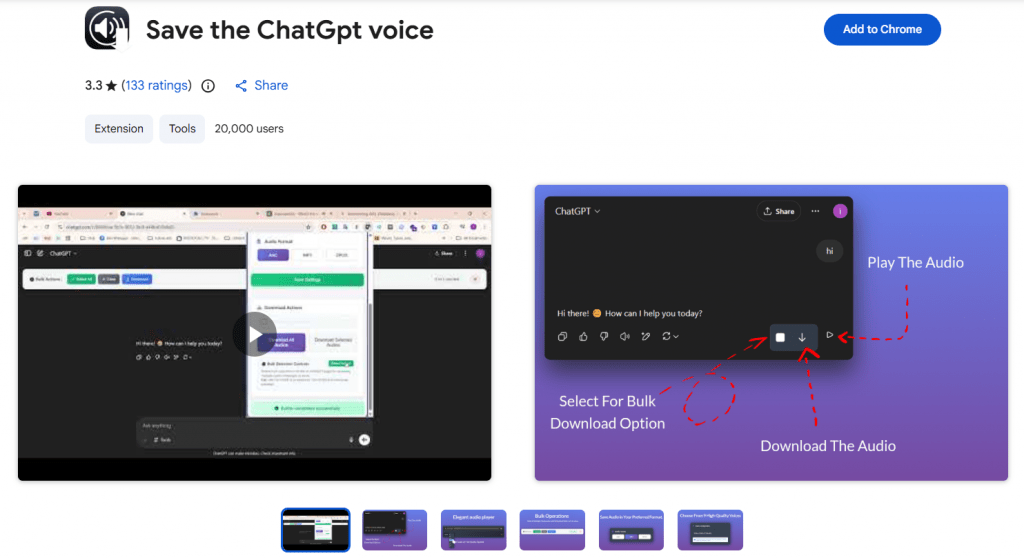Click the copy message icon

coord(562,336)
